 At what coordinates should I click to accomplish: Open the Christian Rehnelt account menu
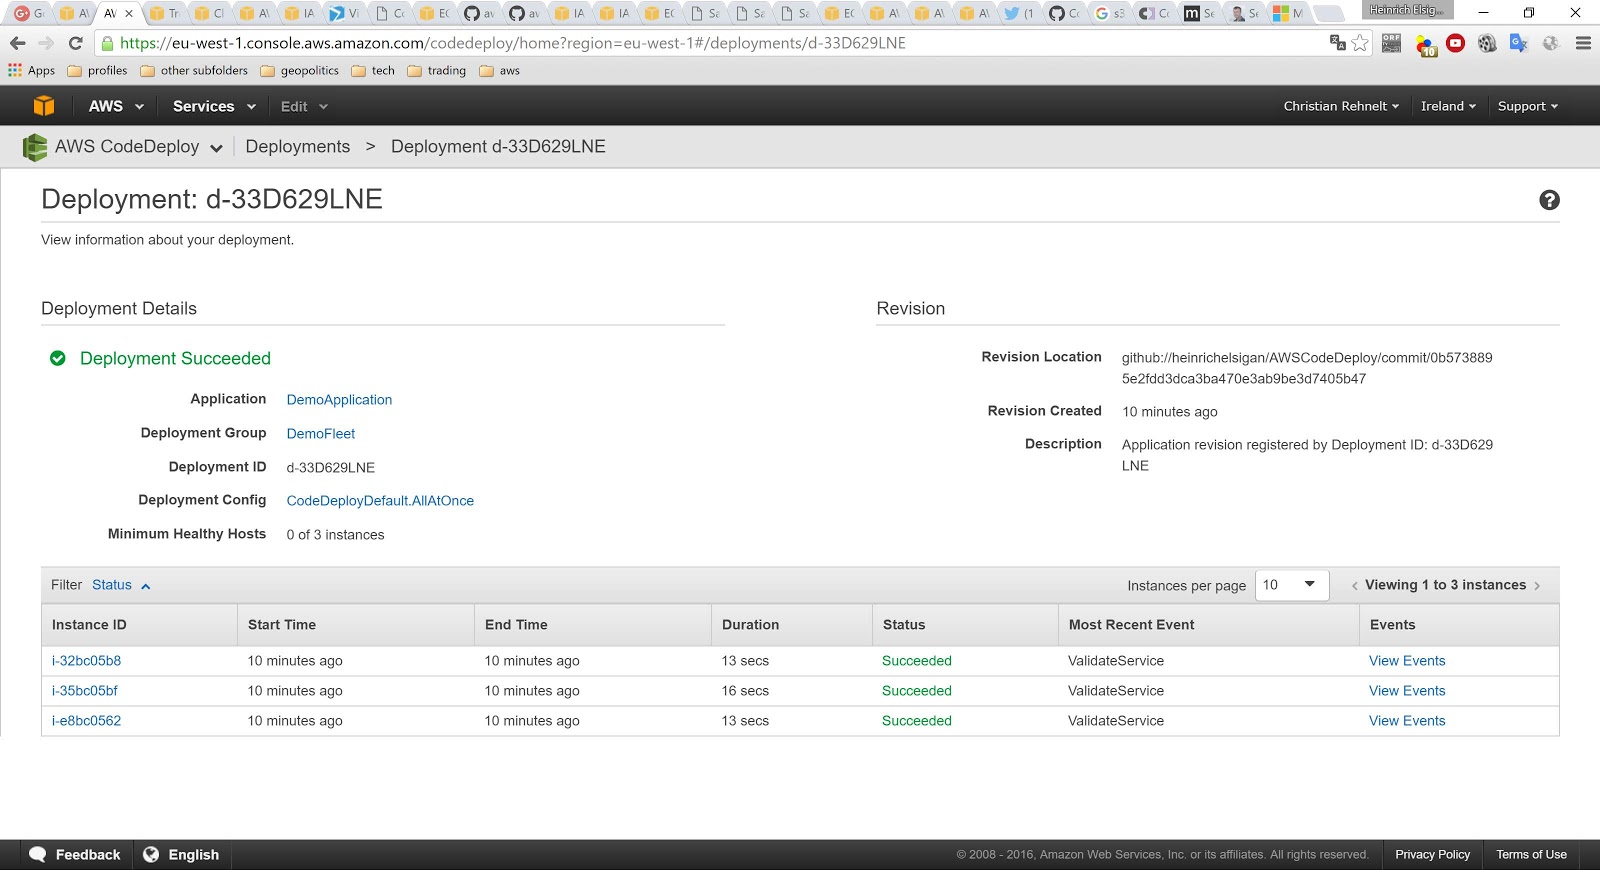[x=1341, y=106]
